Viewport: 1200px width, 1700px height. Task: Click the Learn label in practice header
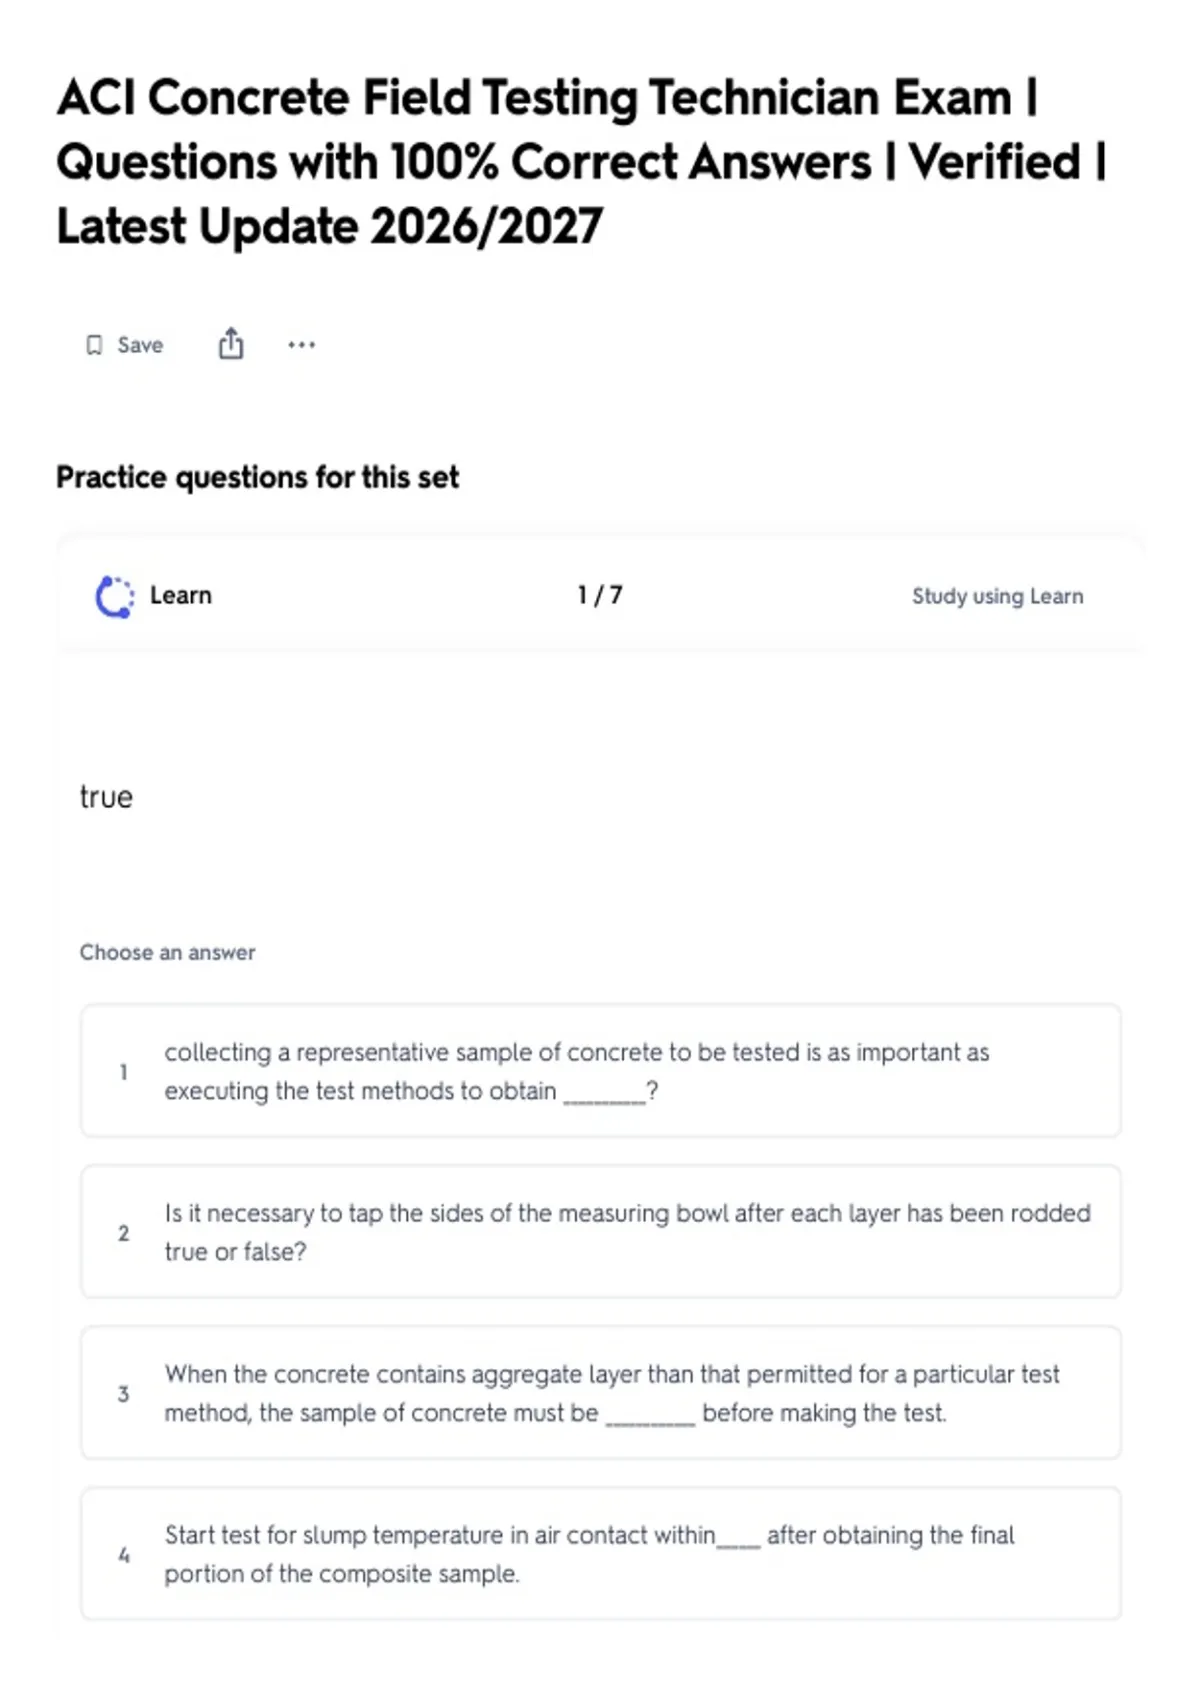[x=181, y=595]
